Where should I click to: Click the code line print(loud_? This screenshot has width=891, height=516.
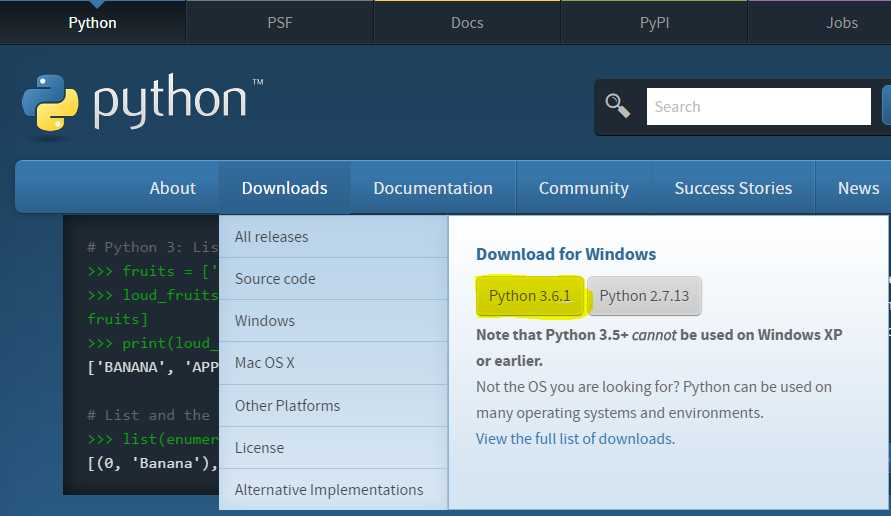(x=153, y=343)
